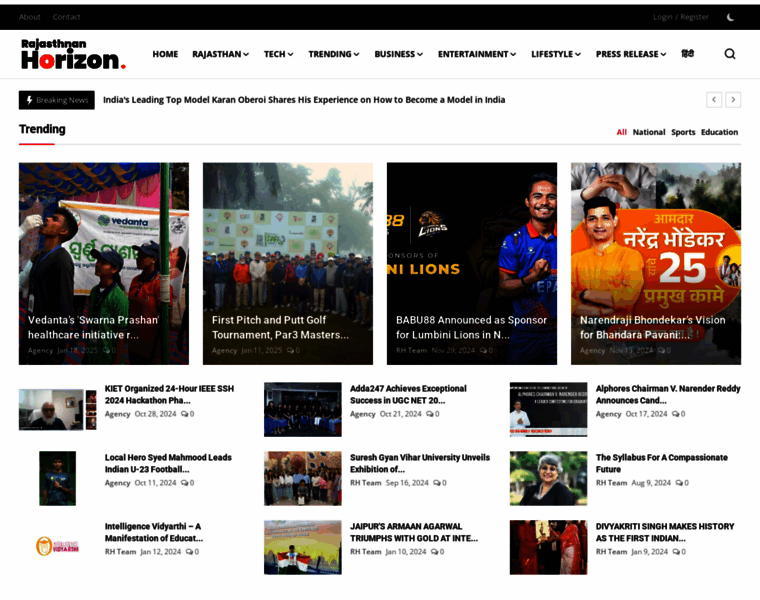Click Login / Register link
The width and height of the screenshot is (760, 600).
point(681,17)
